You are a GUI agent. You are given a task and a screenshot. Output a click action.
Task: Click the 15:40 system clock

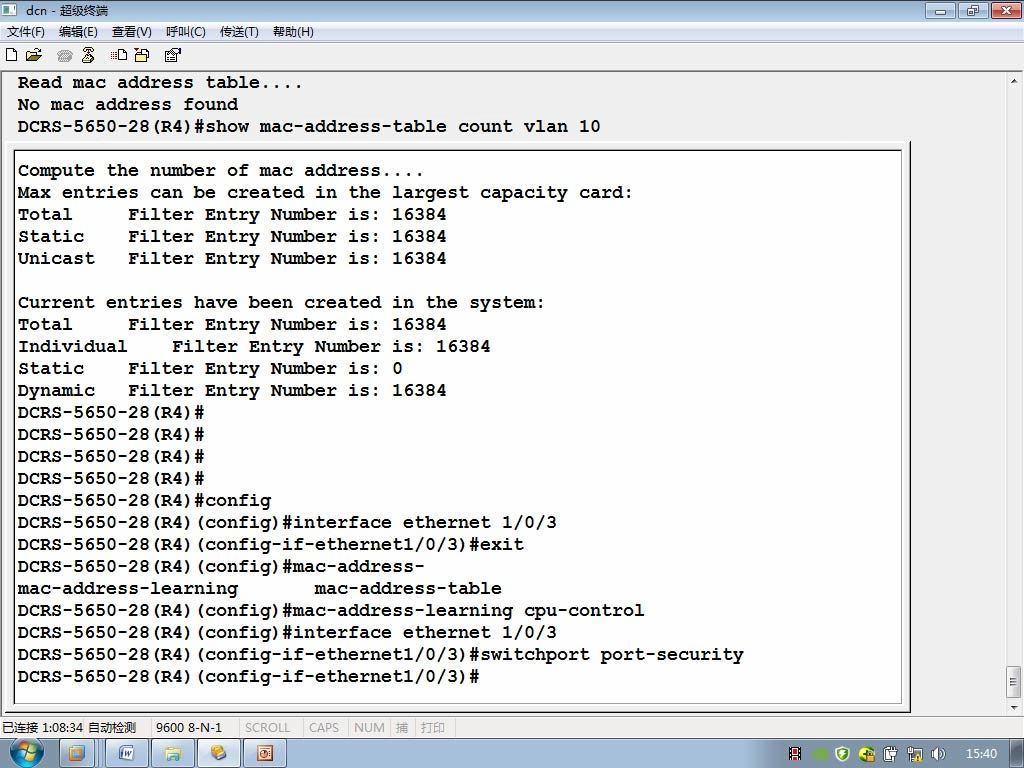point(982,754)
